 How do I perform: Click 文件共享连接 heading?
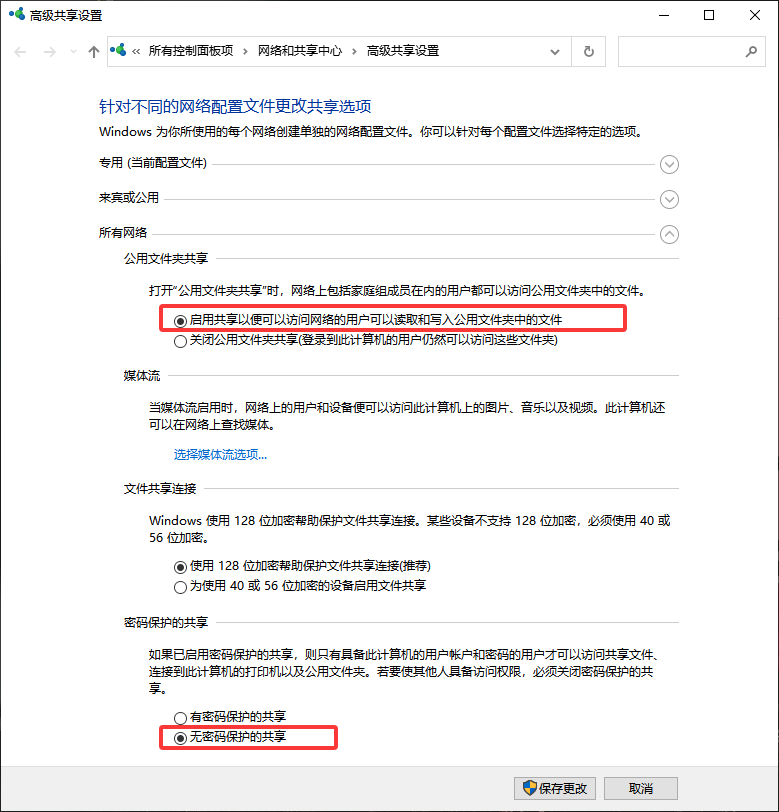coord(160,488)
